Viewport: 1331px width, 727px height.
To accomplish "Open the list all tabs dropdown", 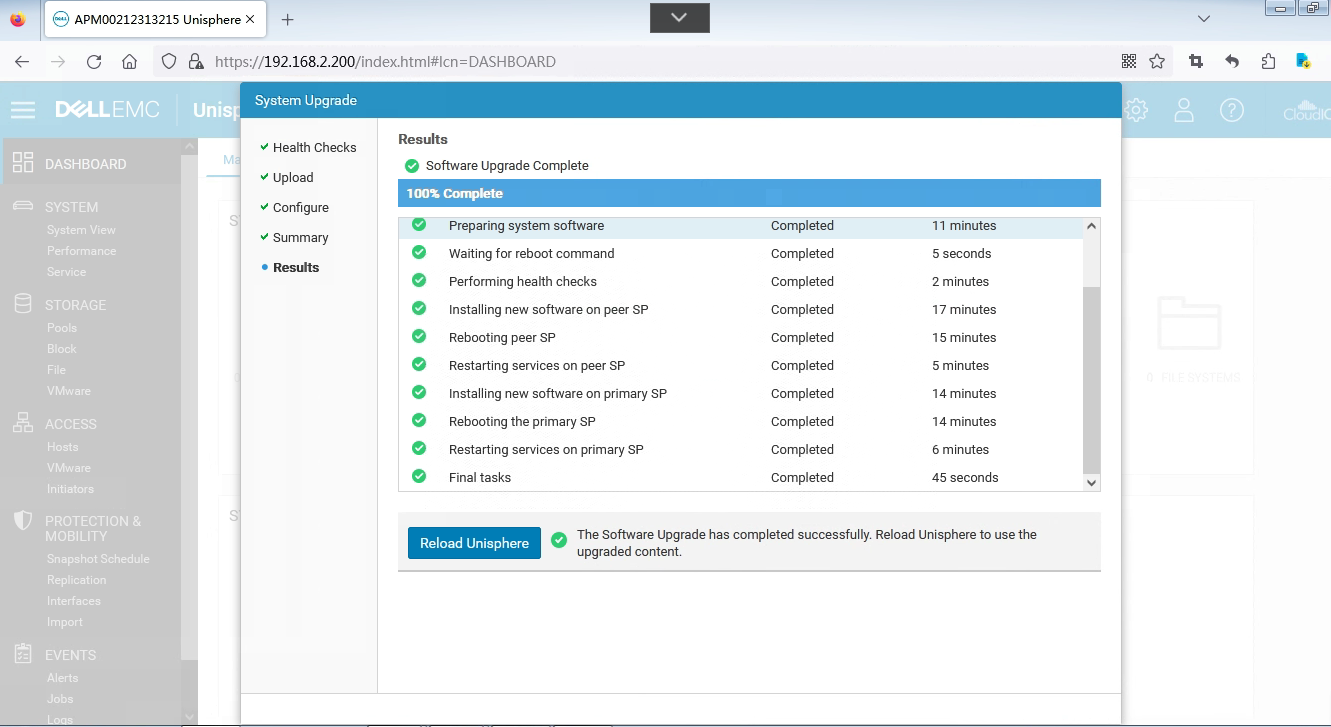I will [x=1204, y=19].
